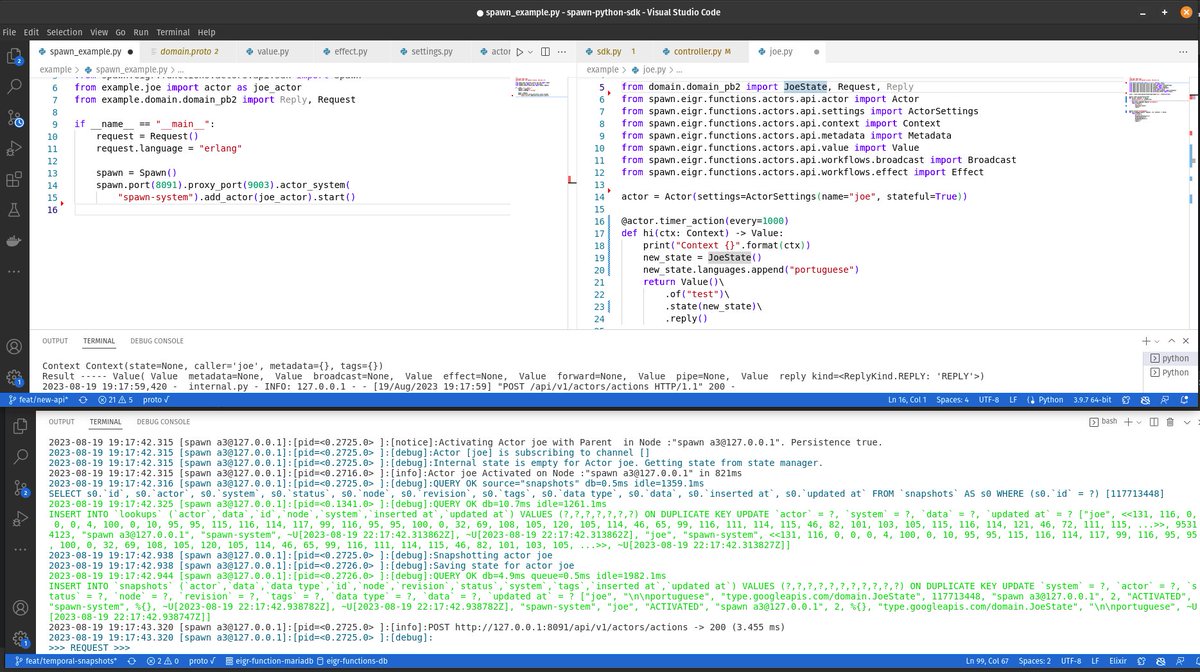Open the Edit menu
Image resolution: width=1200 pixels, height=672 pixels.
click(30, 32)
